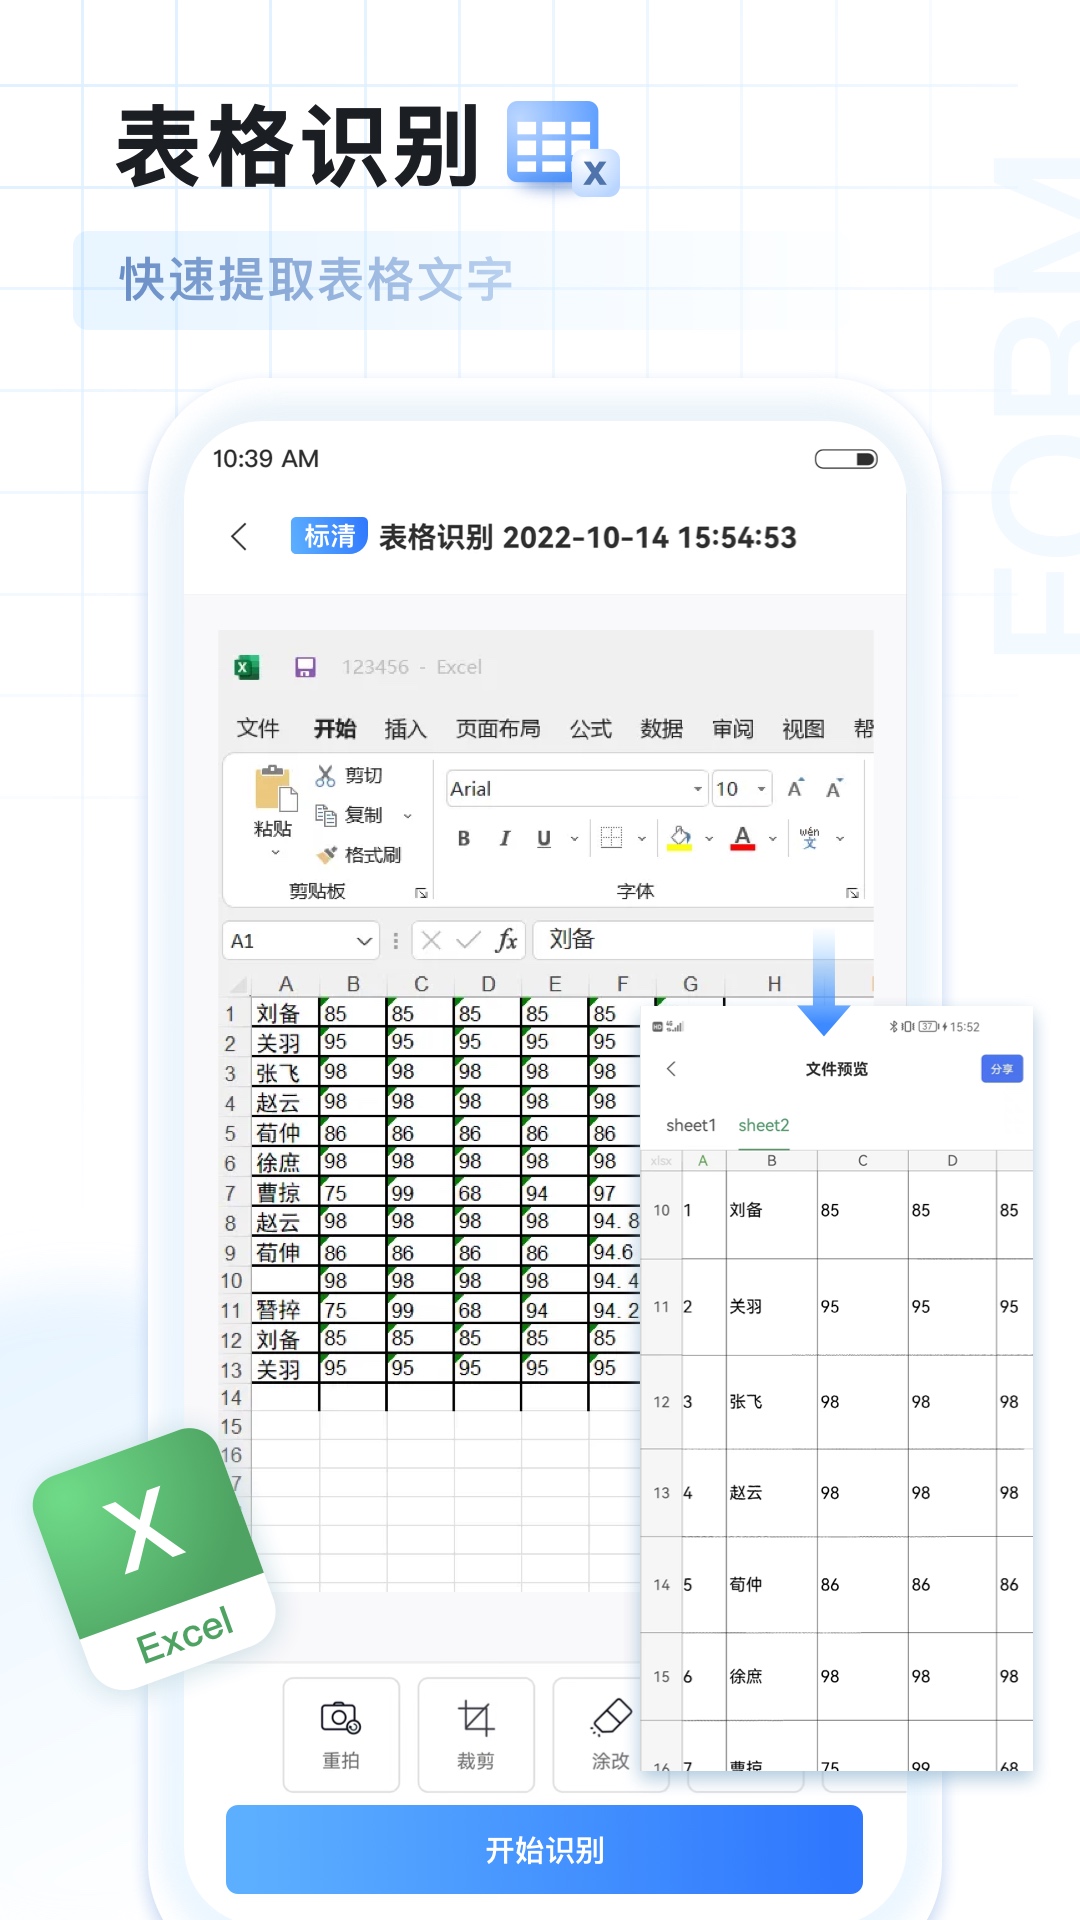The height and width of the screenshot is (1920, 1080).
Task: Open 剪贴板 dialog launcher
Action: [422, 892]
